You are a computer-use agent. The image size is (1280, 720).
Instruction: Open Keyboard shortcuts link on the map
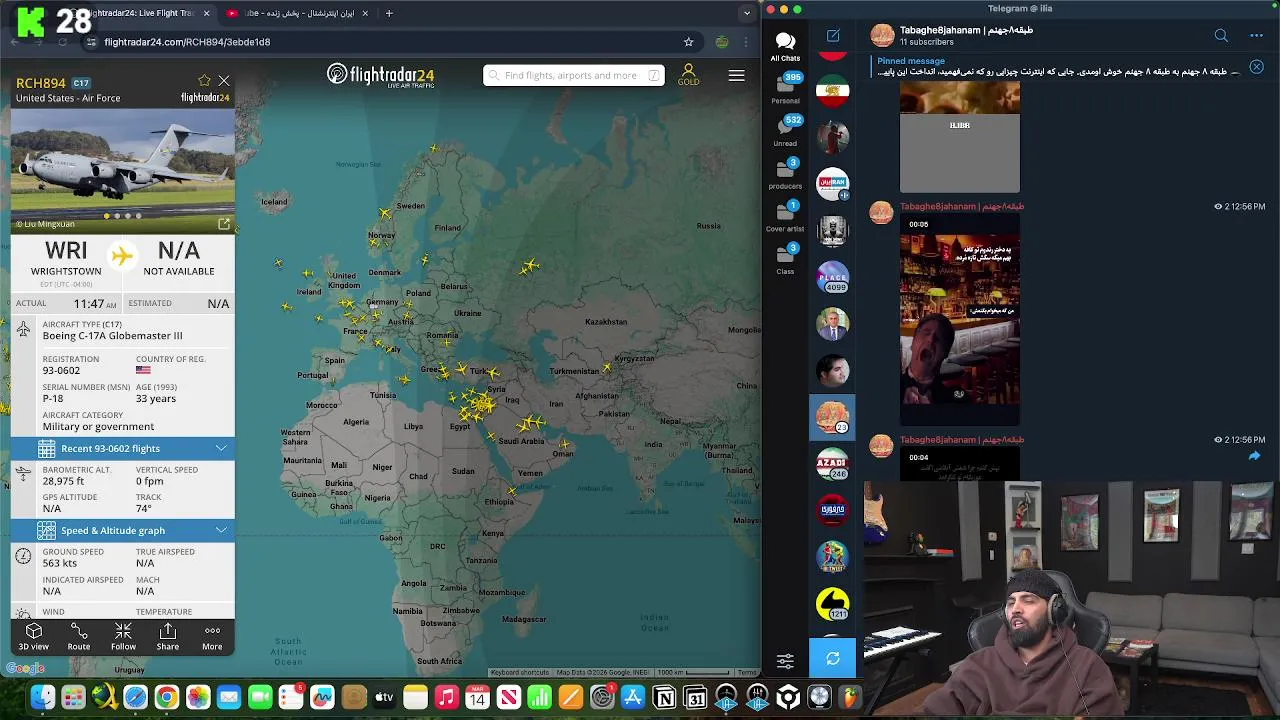(520, 672)
